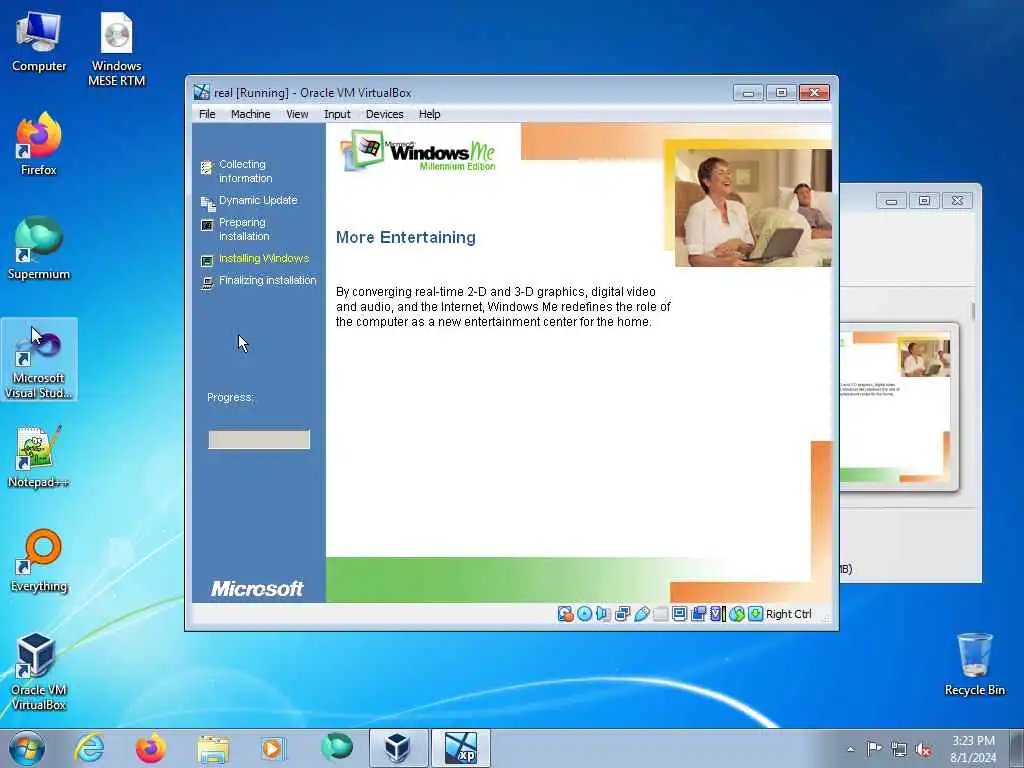Click the Dynamic Update step
The image size is (1024, 768).
tap(249, 201)
